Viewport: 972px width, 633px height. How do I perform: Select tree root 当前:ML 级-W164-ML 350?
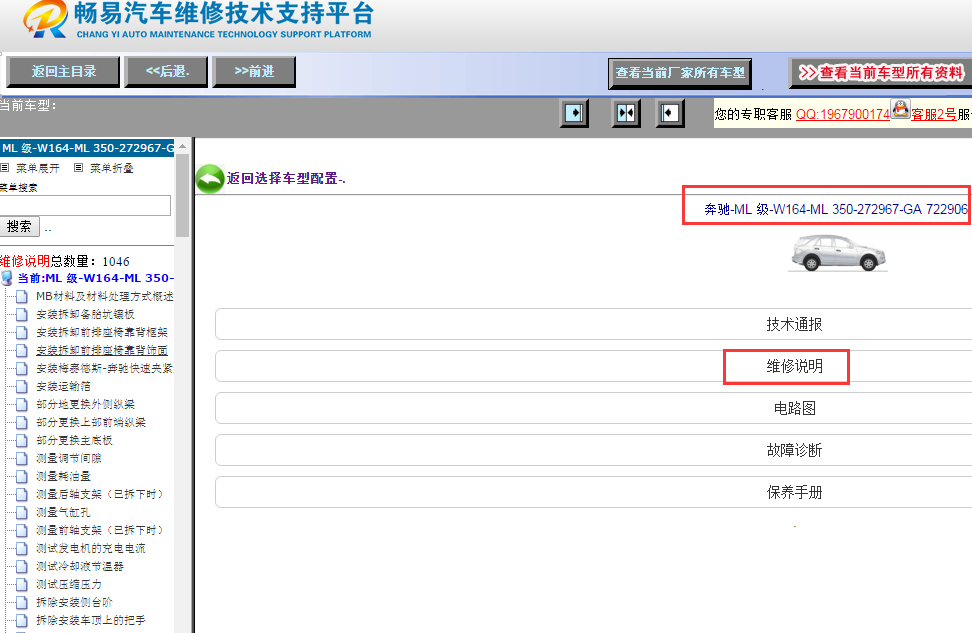95,278
